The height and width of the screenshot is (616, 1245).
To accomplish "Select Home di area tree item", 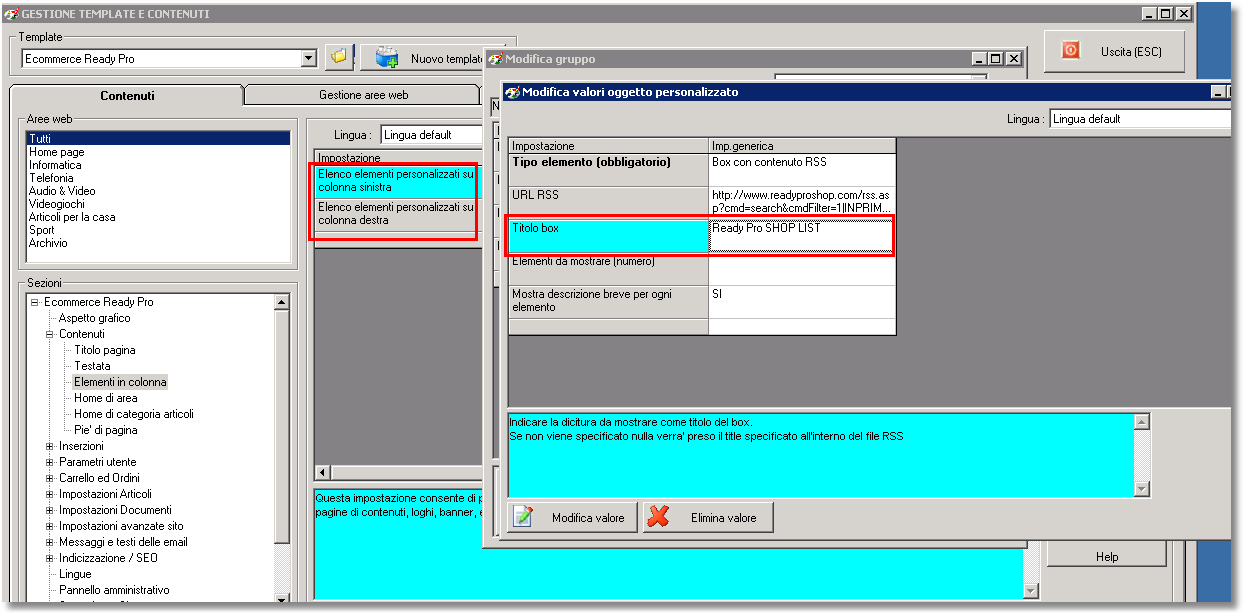I will 106,398.
